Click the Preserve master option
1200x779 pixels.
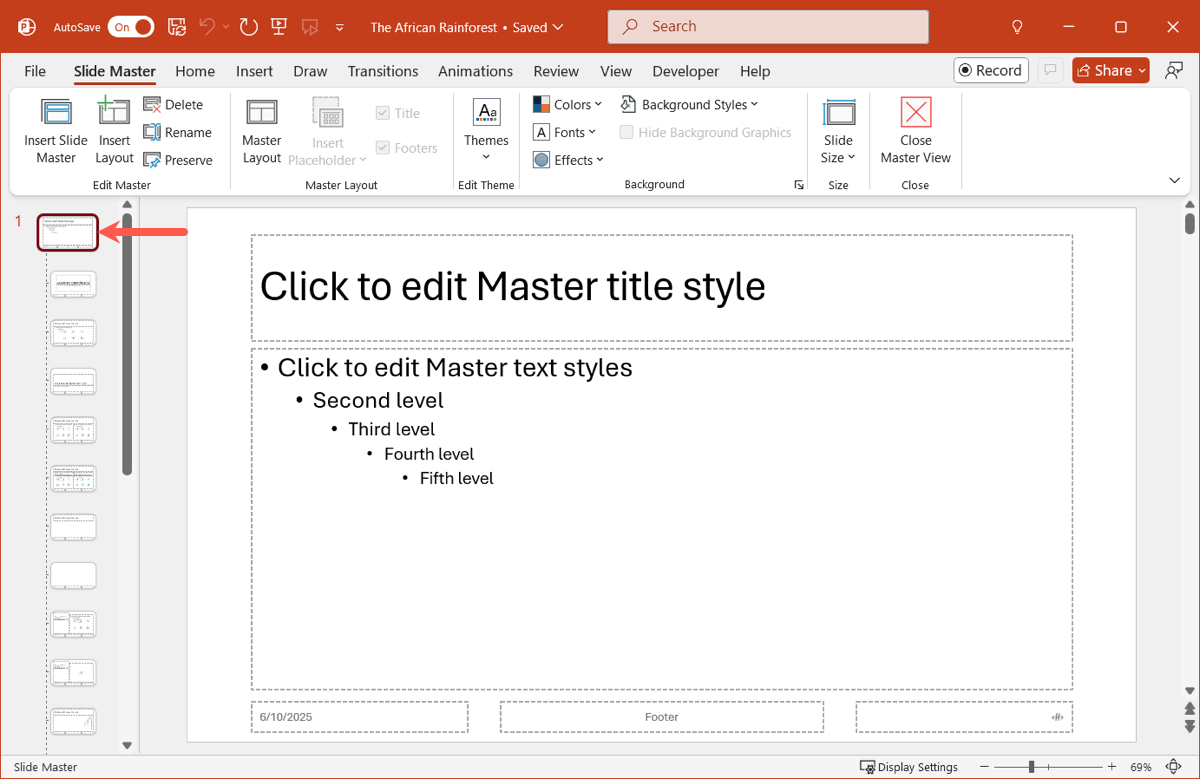pos(177,160)
